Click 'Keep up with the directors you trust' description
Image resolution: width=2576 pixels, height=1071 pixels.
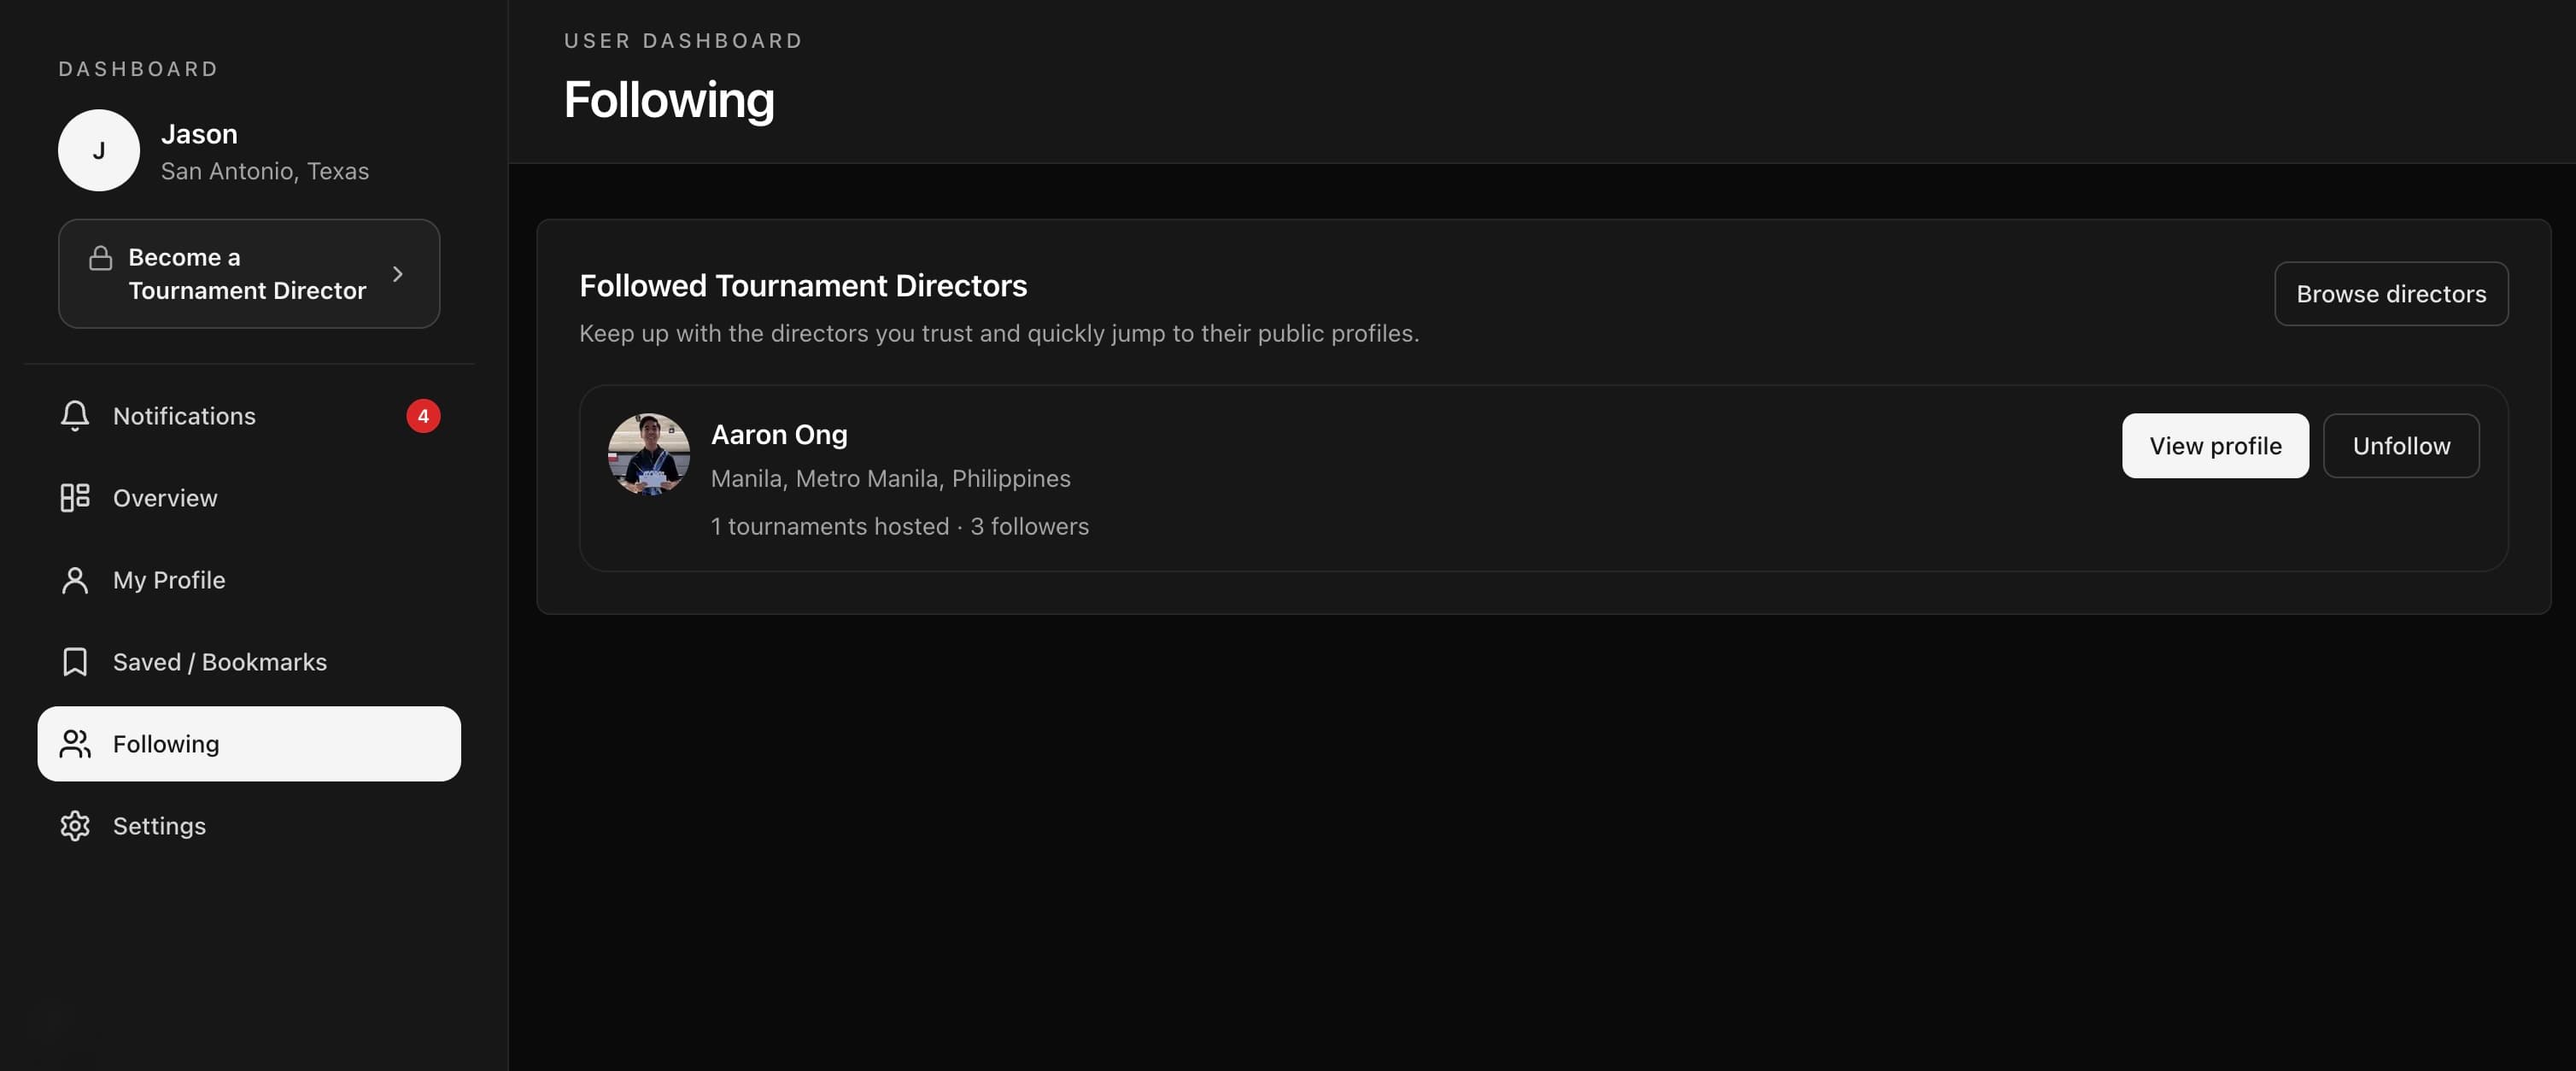tap(999, 334)
